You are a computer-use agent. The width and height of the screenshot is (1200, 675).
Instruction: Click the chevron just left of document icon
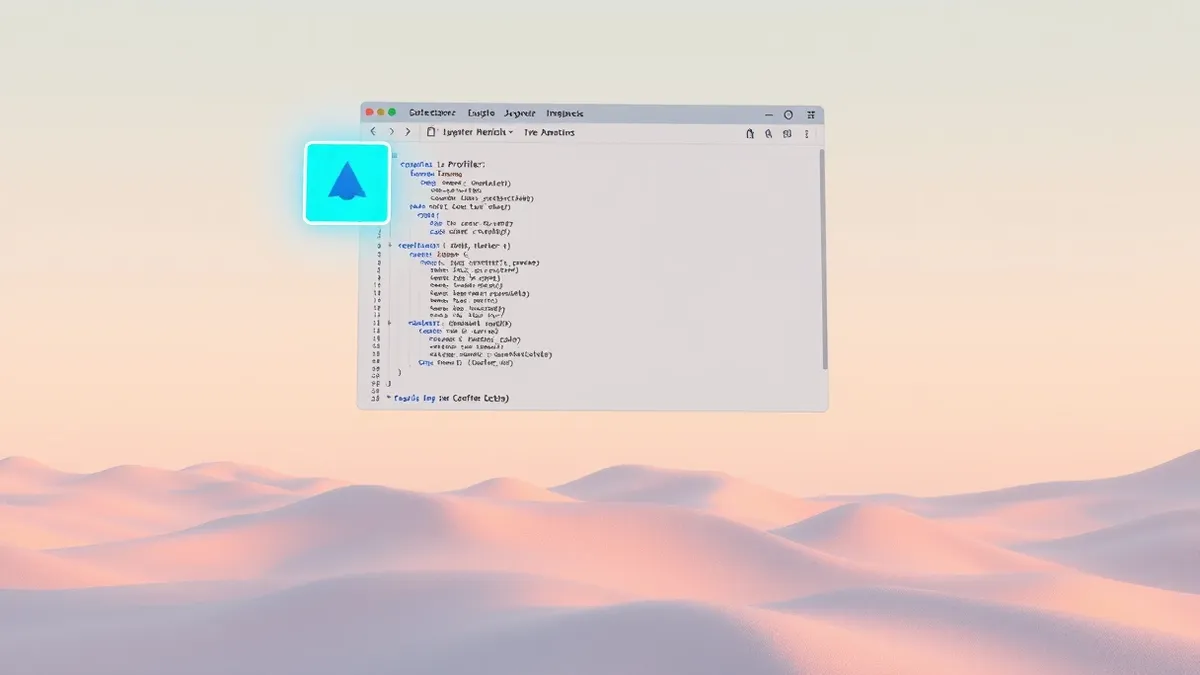(408, 132)
